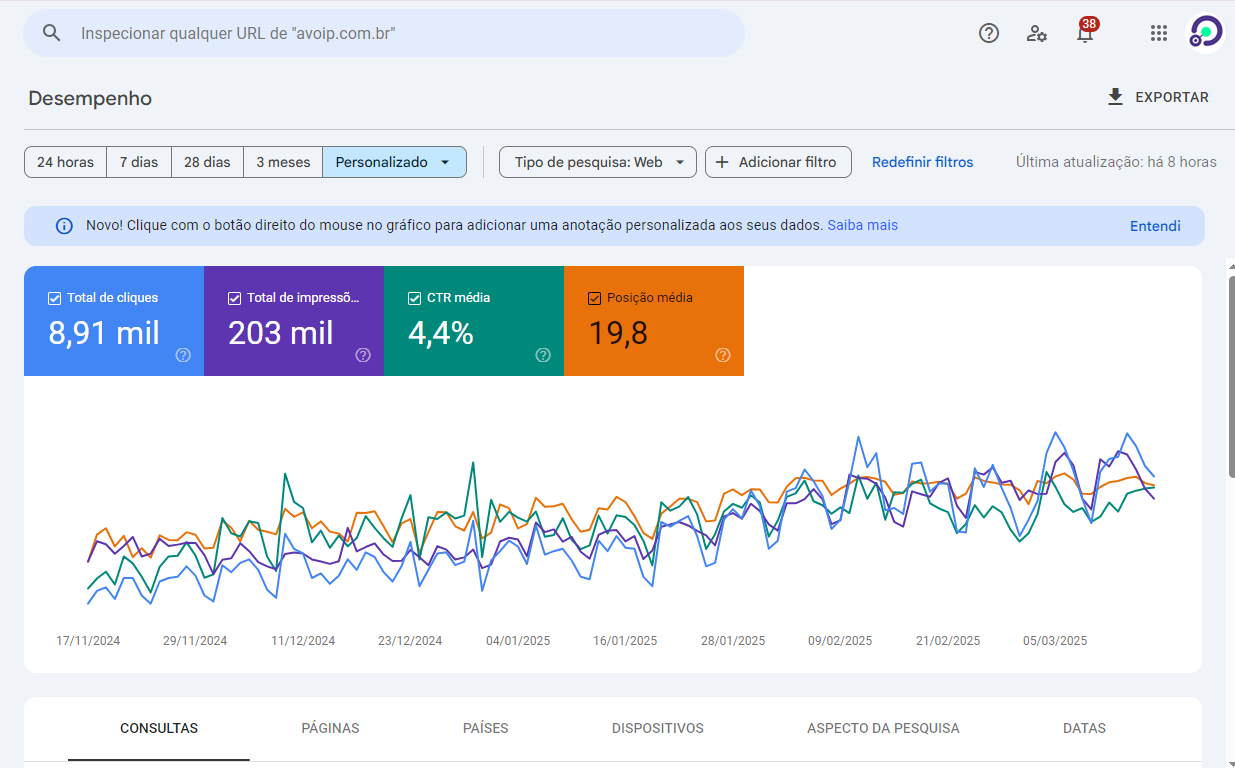
Task: Dismiss the banner with the Entendi button
Action: (x=1155, y=226)
